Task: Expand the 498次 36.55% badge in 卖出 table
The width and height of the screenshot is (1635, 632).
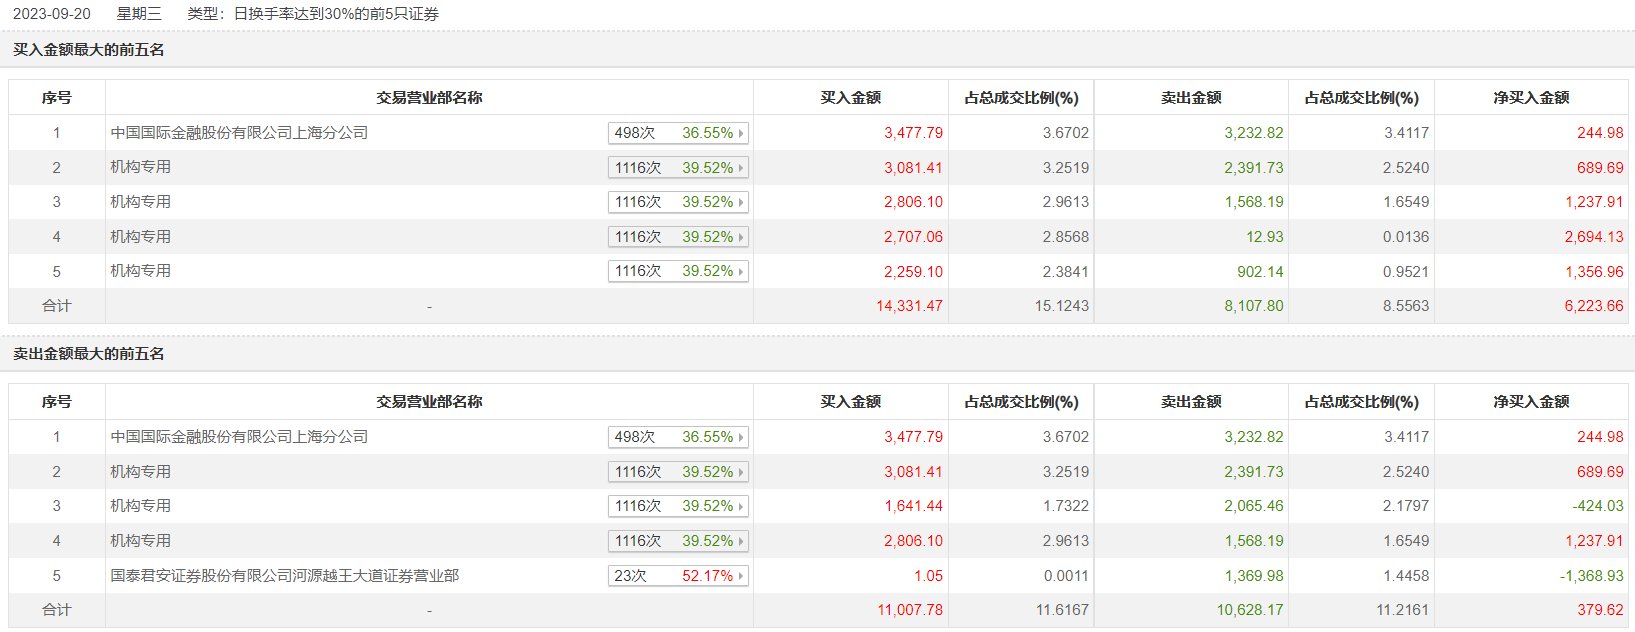Action: (x=678, y=437)
